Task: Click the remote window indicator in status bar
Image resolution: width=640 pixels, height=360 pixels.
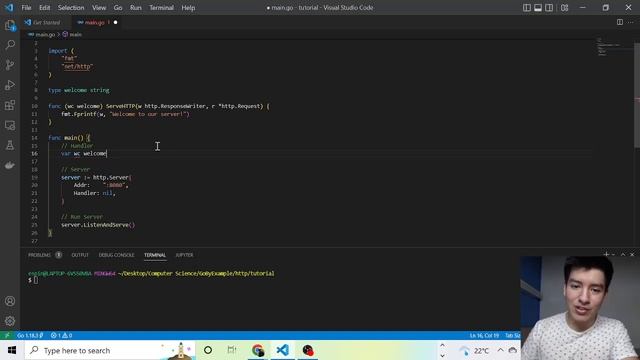Action: [x=7, y=335]
